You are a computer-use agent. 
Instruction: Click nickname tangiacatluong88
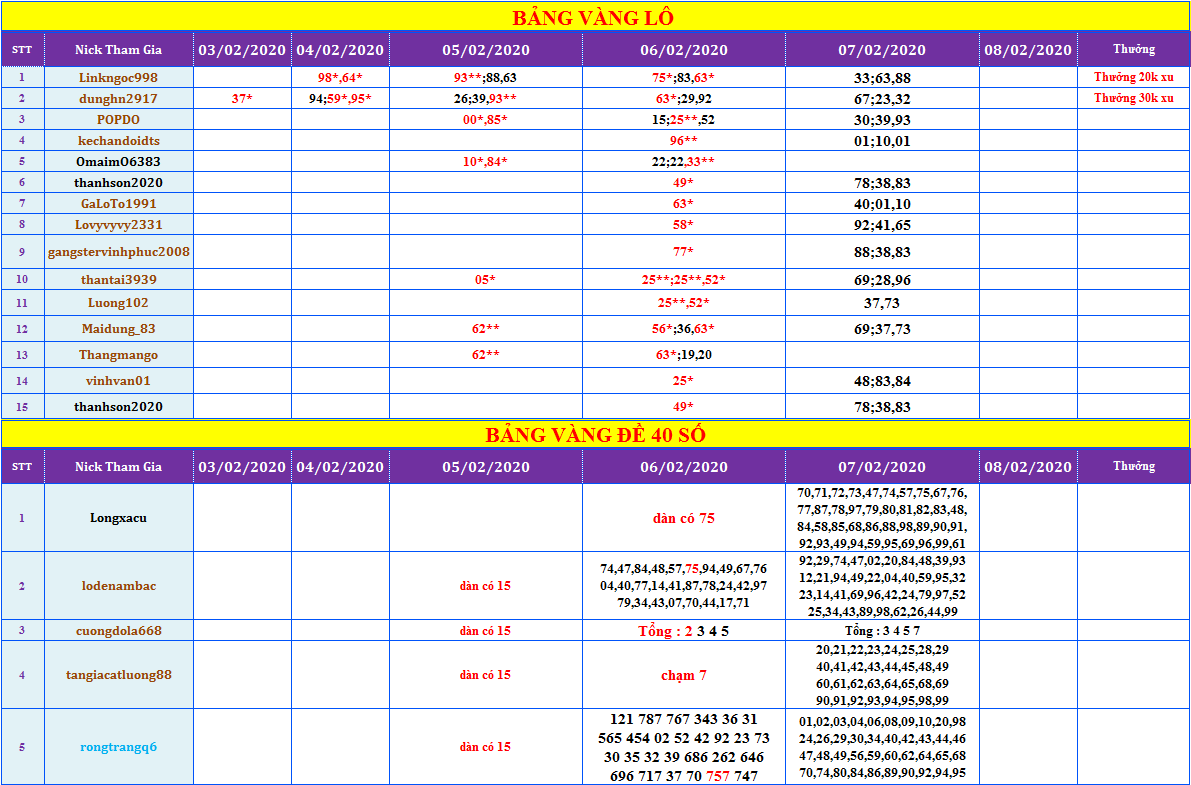[118, 674]
